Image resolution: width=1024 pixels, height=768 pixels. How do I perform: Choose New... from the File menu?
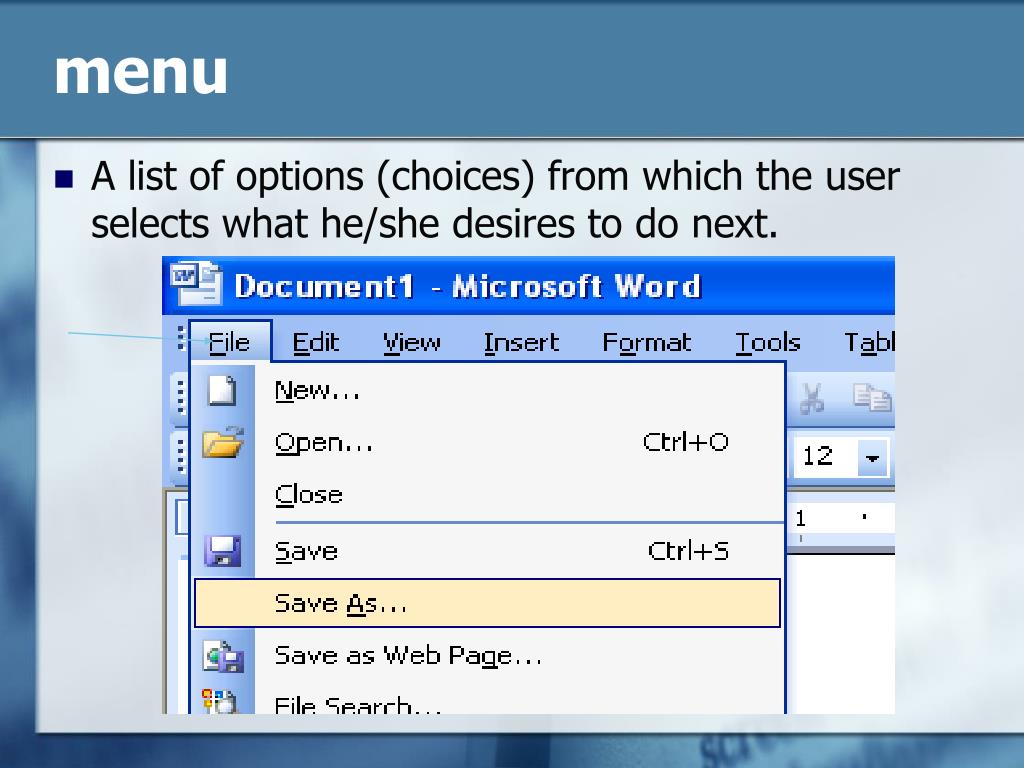pyautogui.click(x=487, y=391)
